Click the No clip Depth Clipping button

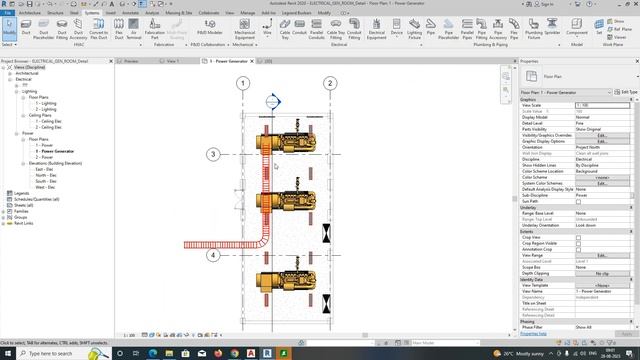coord(602,273)
